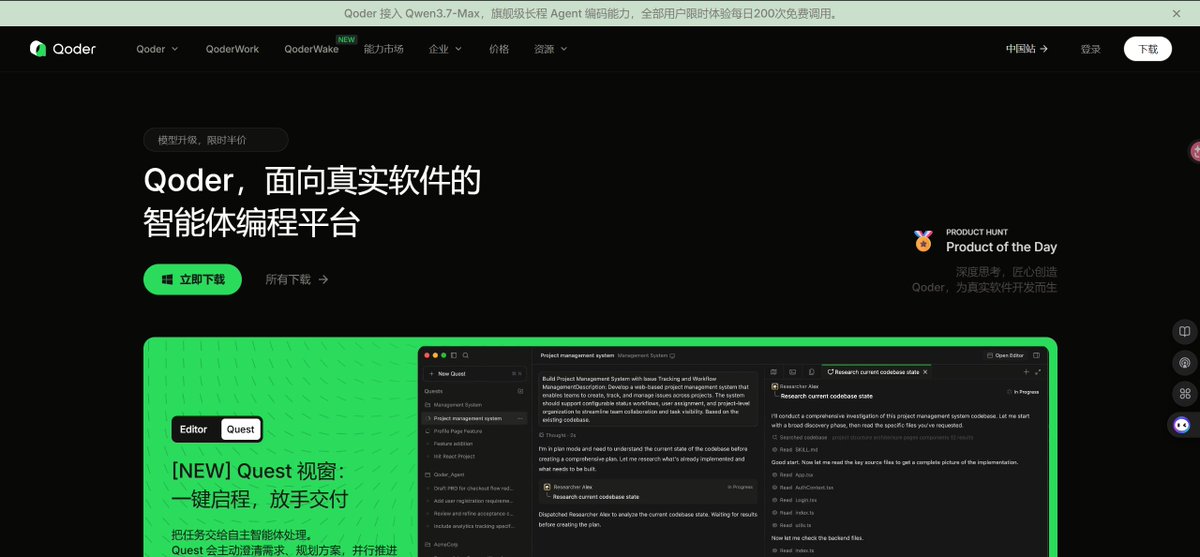The width and height of the screenshot is (1200, 557).
Task: Close the Research current codebase state tab
Action: [x=925, y=371]
